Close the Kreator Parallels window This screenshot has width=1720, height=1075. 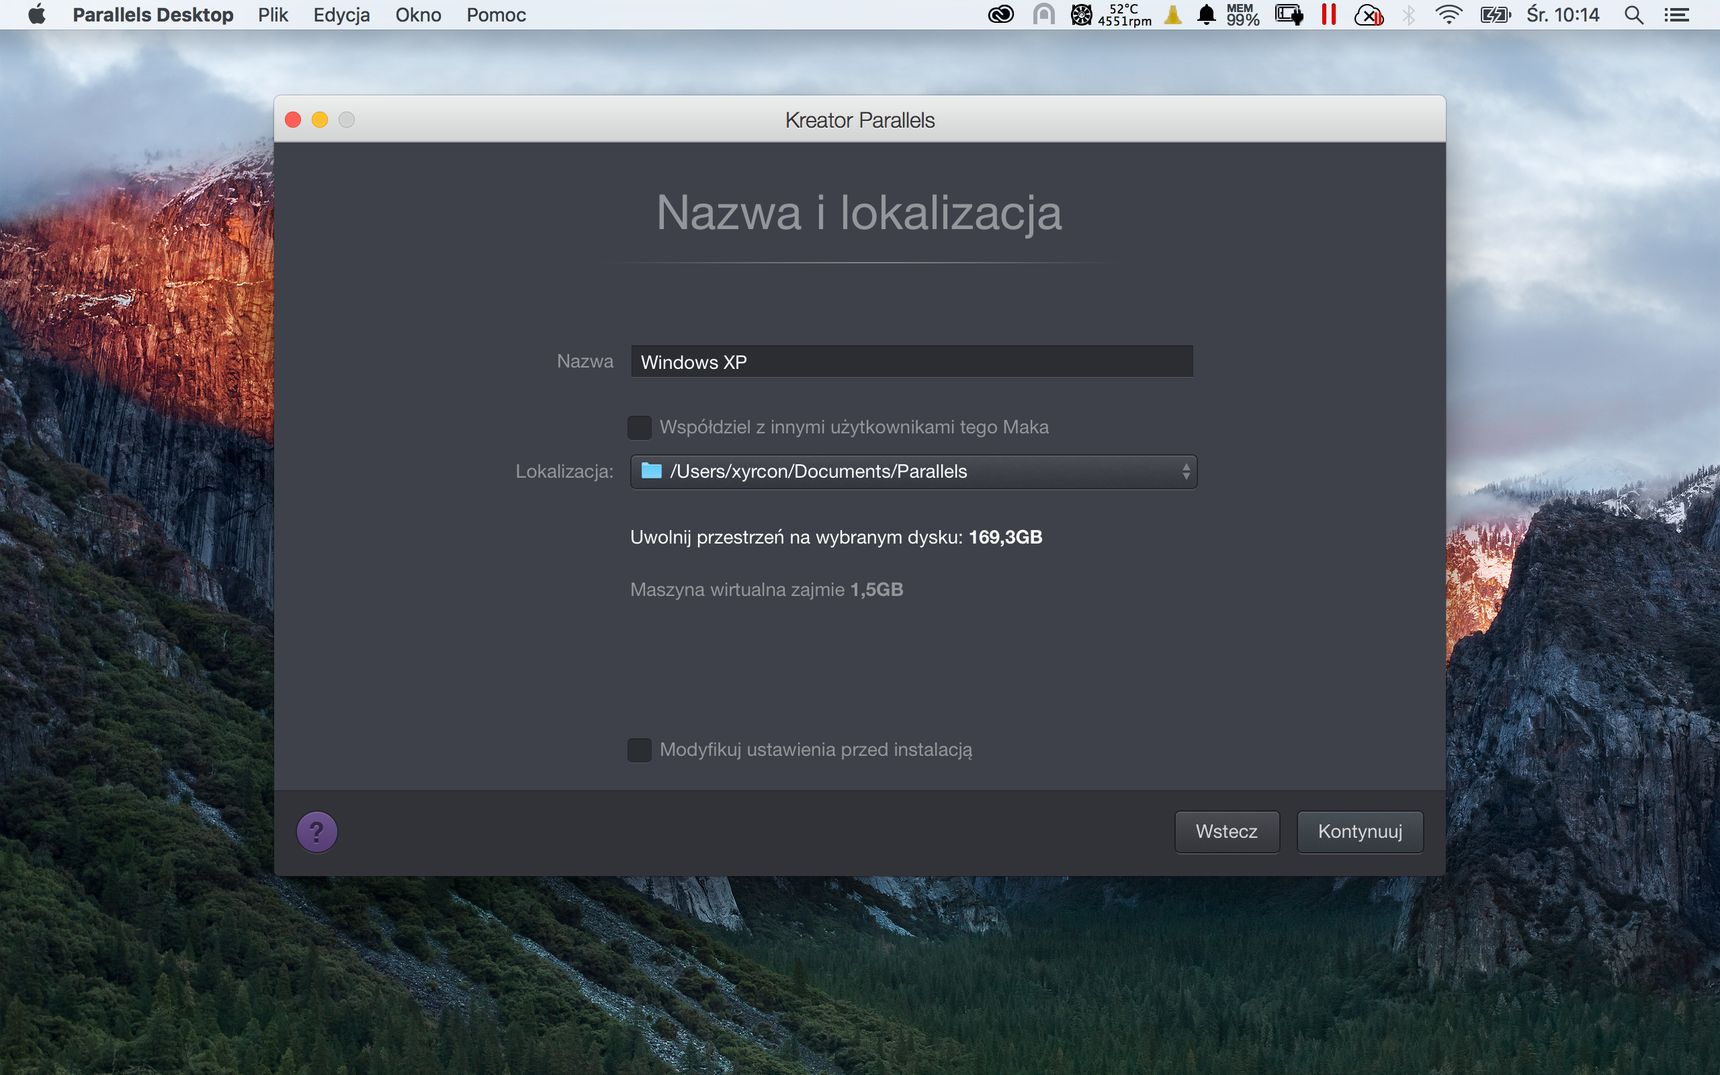point(293,120)
